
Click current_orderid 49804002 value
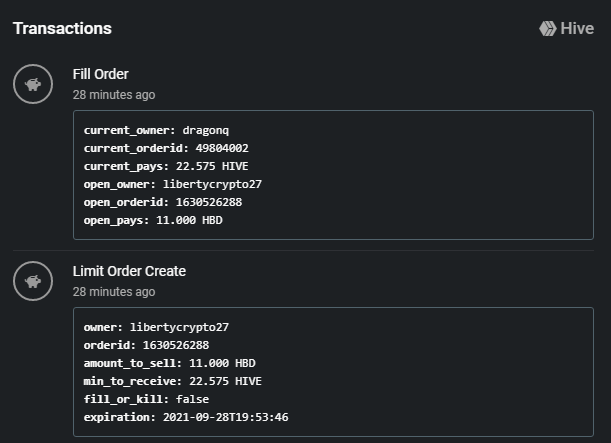222,148
